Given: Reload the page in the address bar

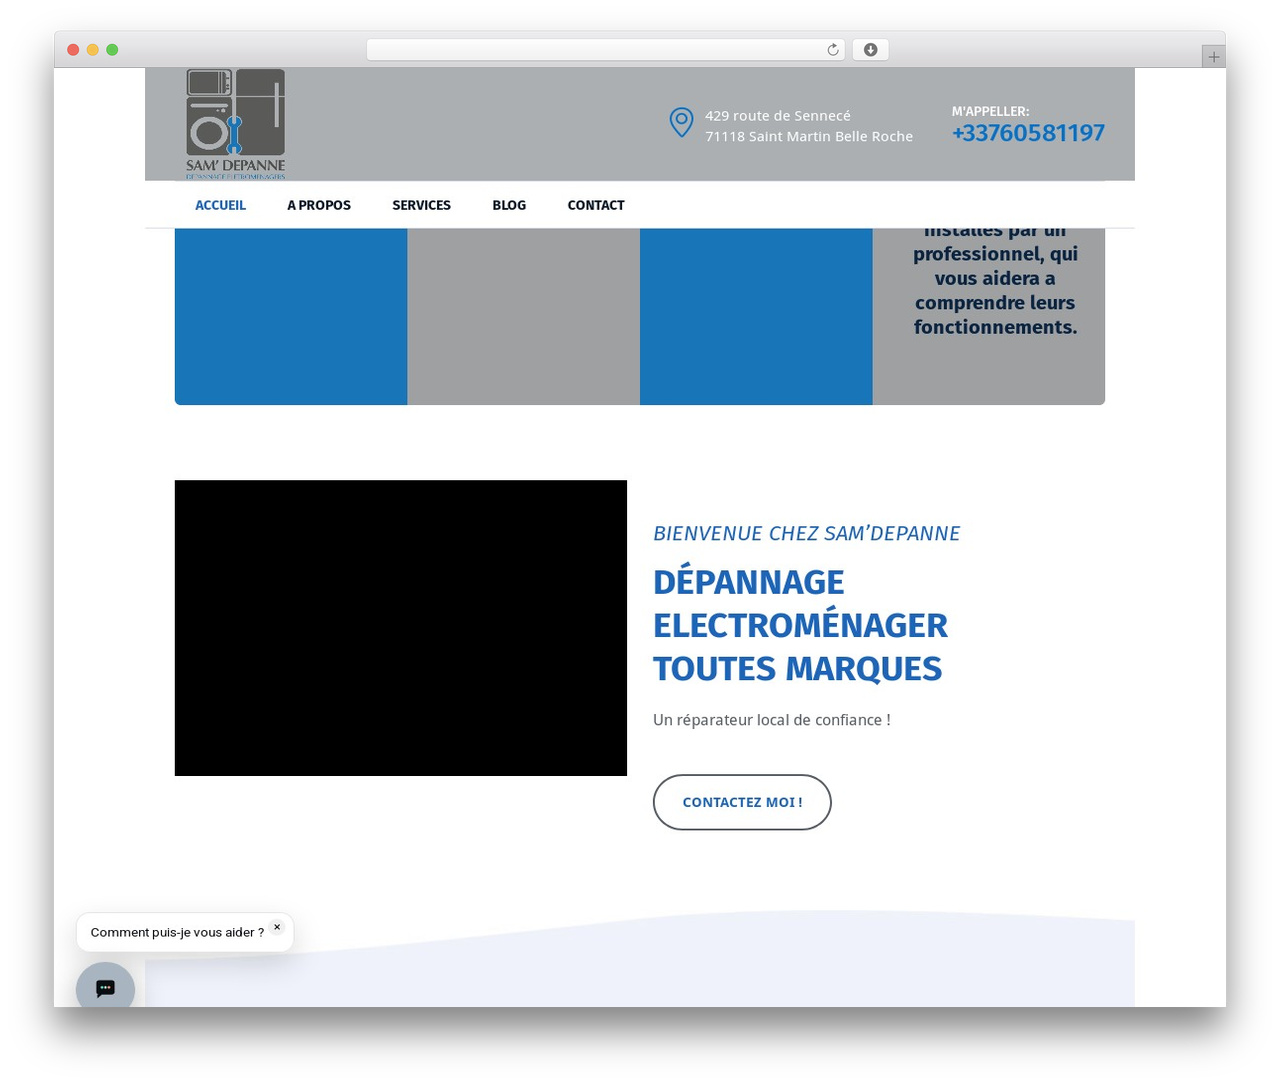Looking at the screenshot, I should pos(832,50).
